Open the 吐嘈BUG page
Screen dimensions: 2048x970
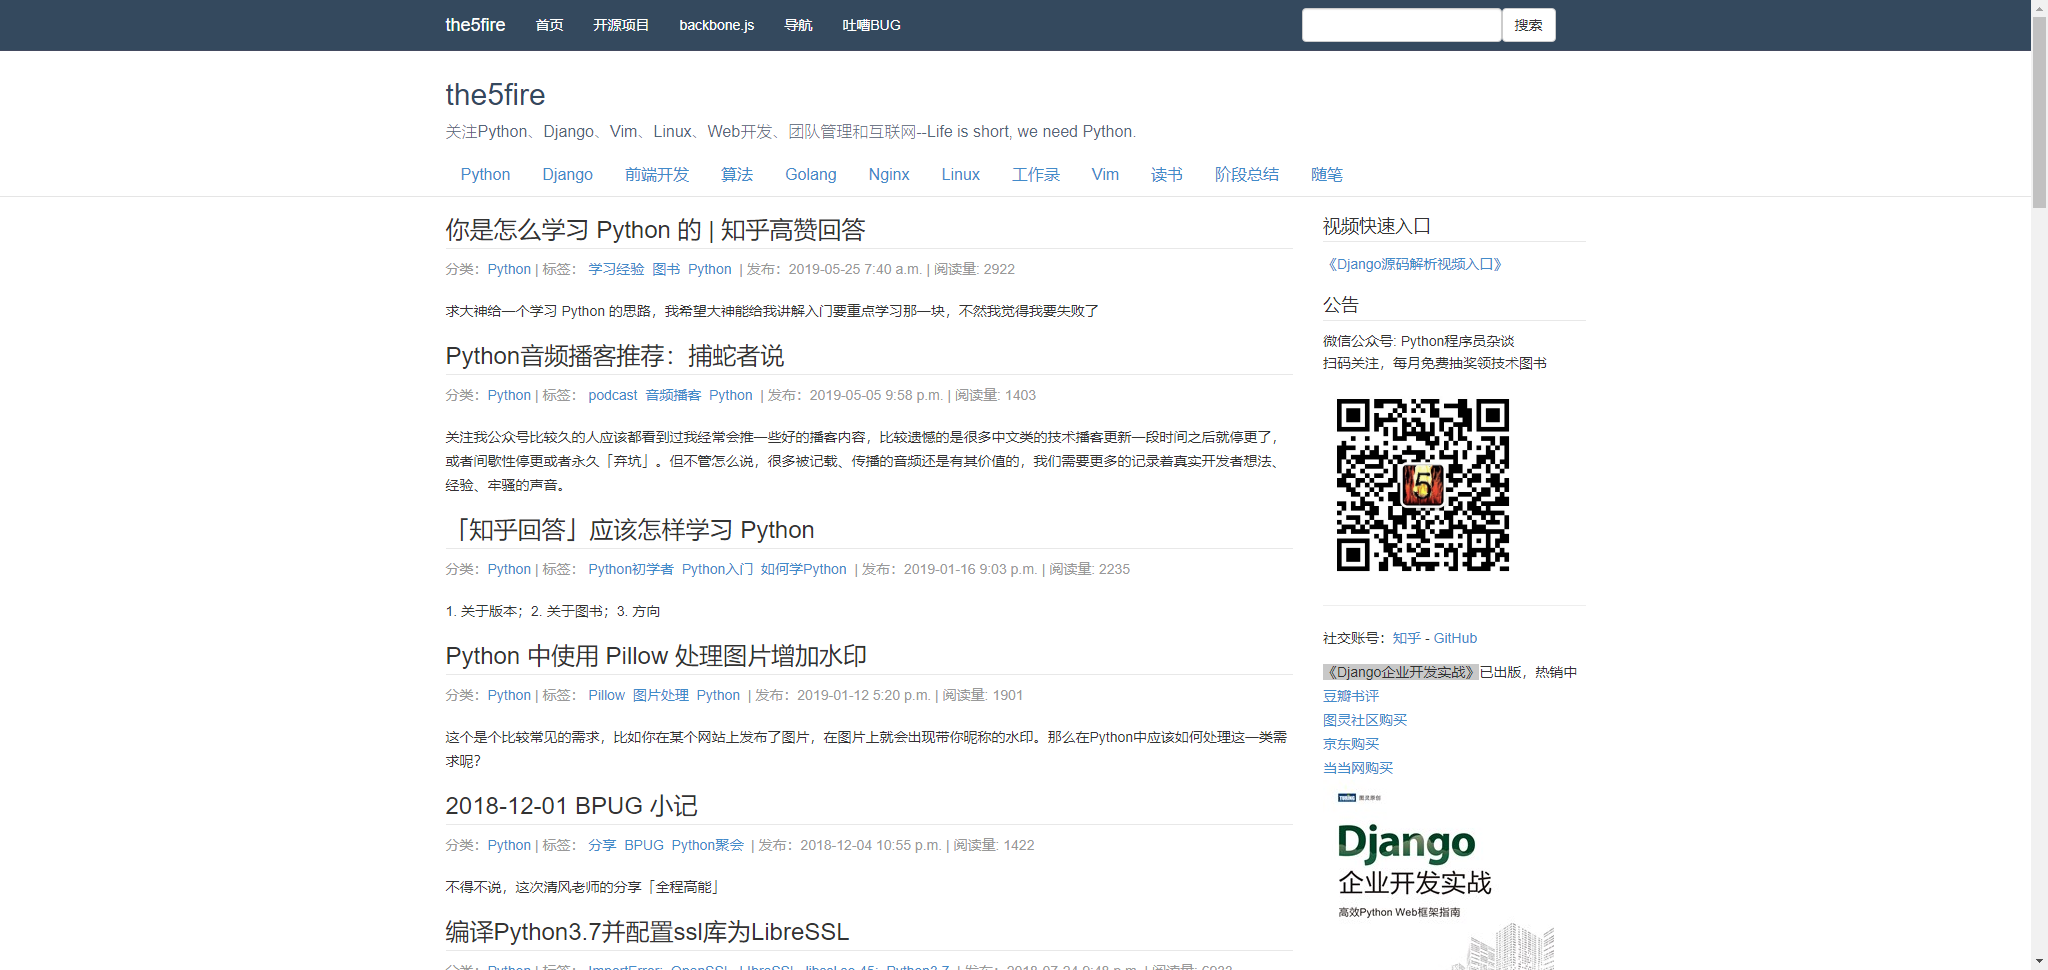(870, 25)
